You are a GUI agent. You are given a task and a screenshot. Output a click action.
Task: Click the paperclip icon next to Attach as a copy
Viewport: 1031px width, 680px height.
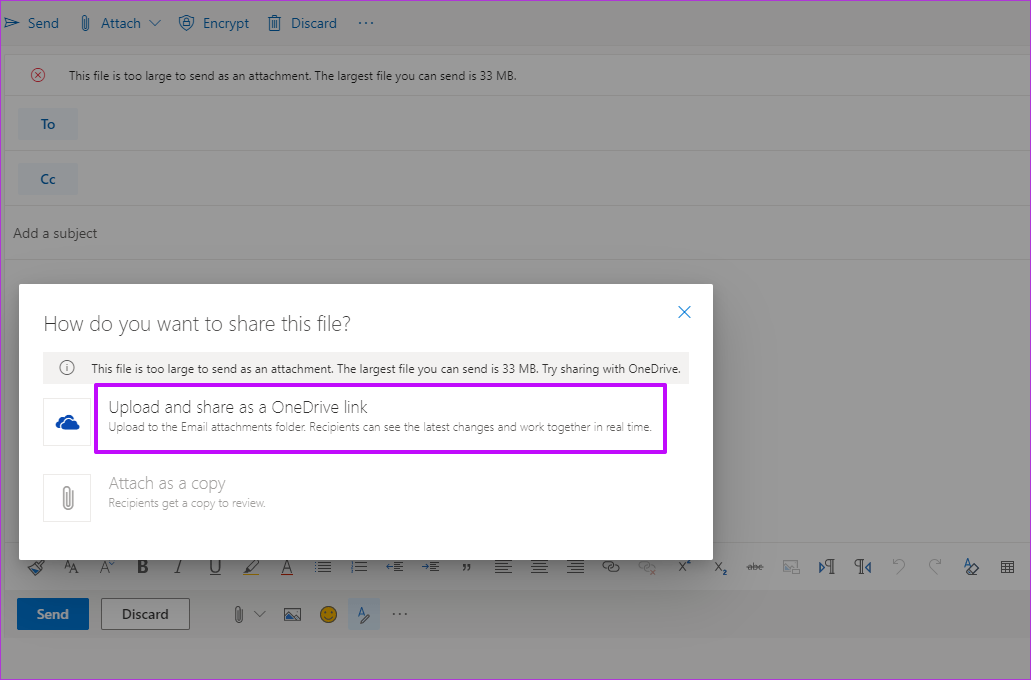pyautogui.click(x=67, y=498)
